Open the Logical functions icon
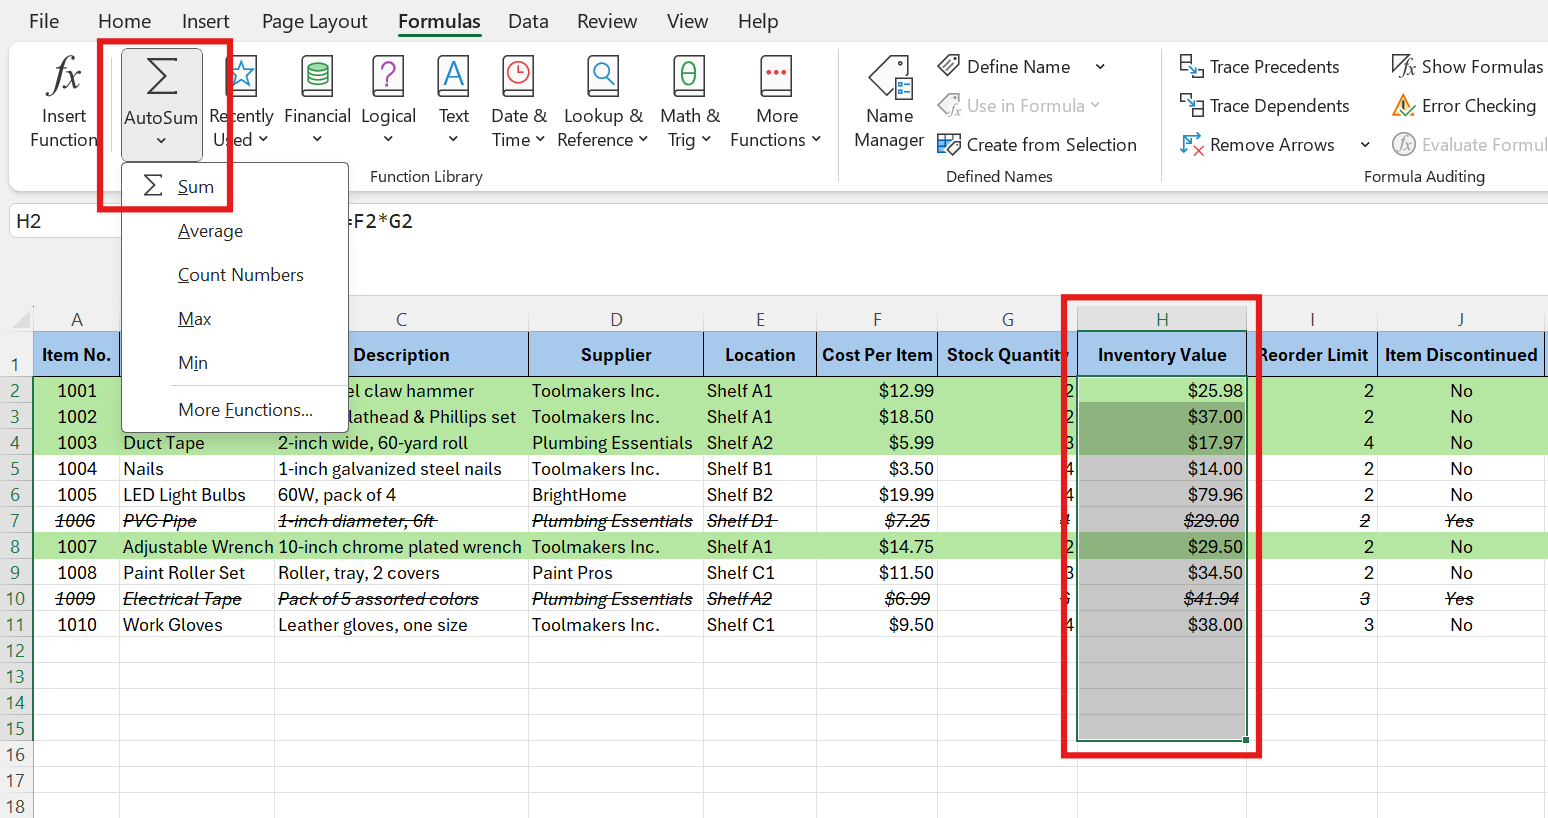This screenshot has width=1548, height=818. click(x=388, y=77)
